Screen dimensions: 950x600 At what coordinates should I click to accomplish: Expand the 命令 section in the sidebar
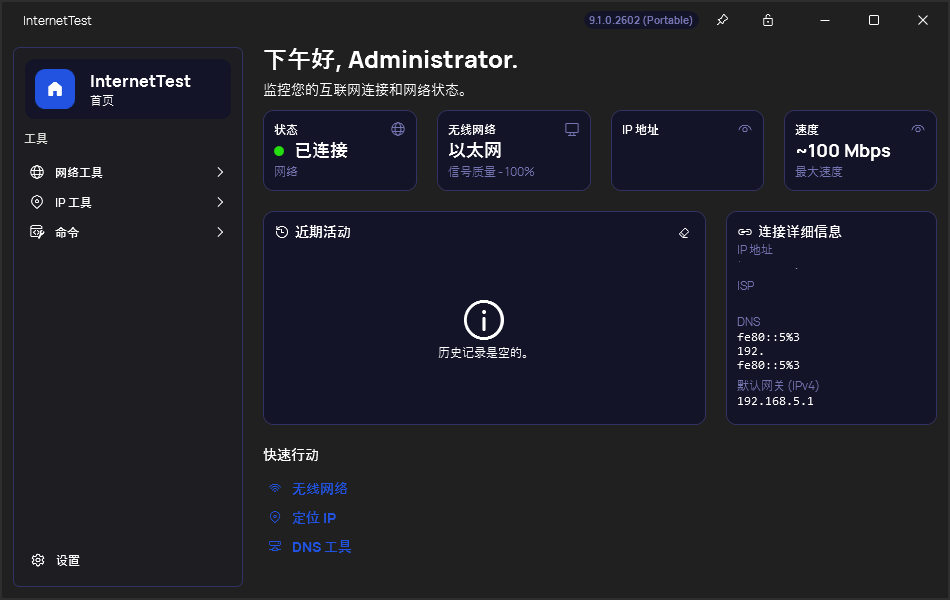click(x=127, y=231)
